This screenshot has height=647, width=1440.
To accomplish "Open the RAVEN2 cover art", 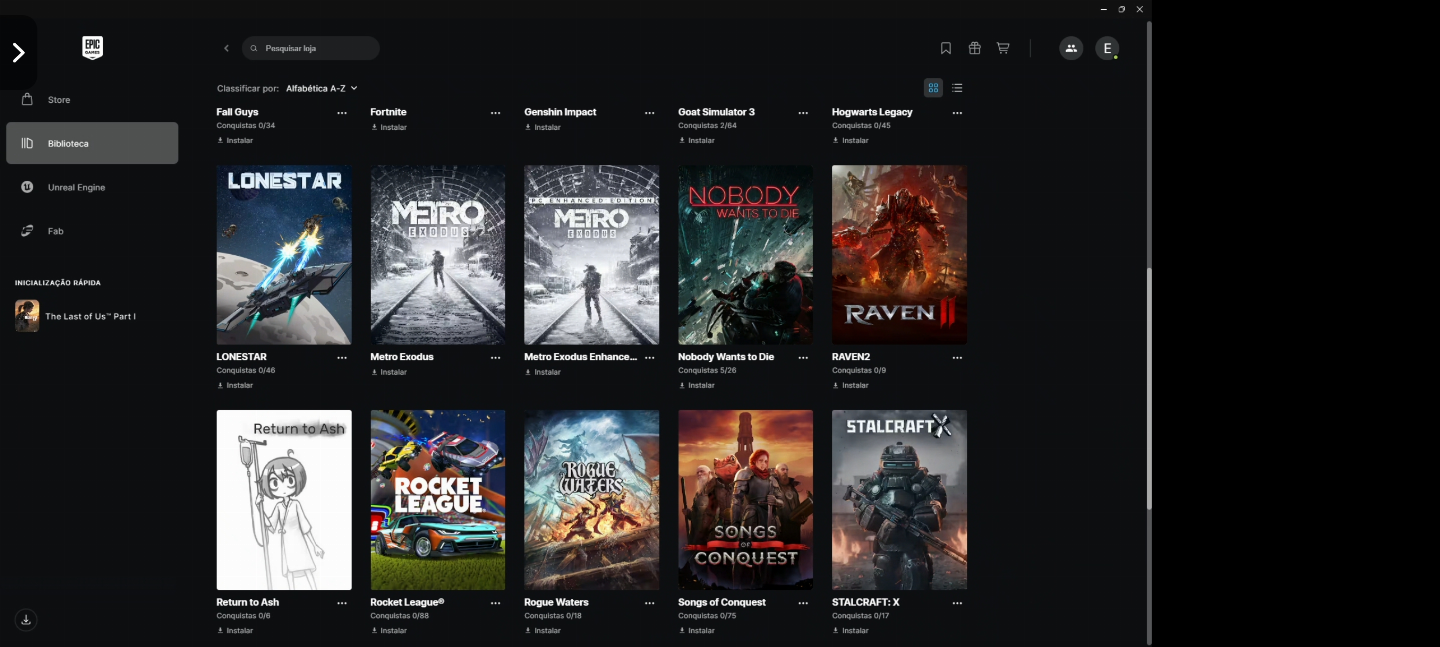I will [899, 255].
